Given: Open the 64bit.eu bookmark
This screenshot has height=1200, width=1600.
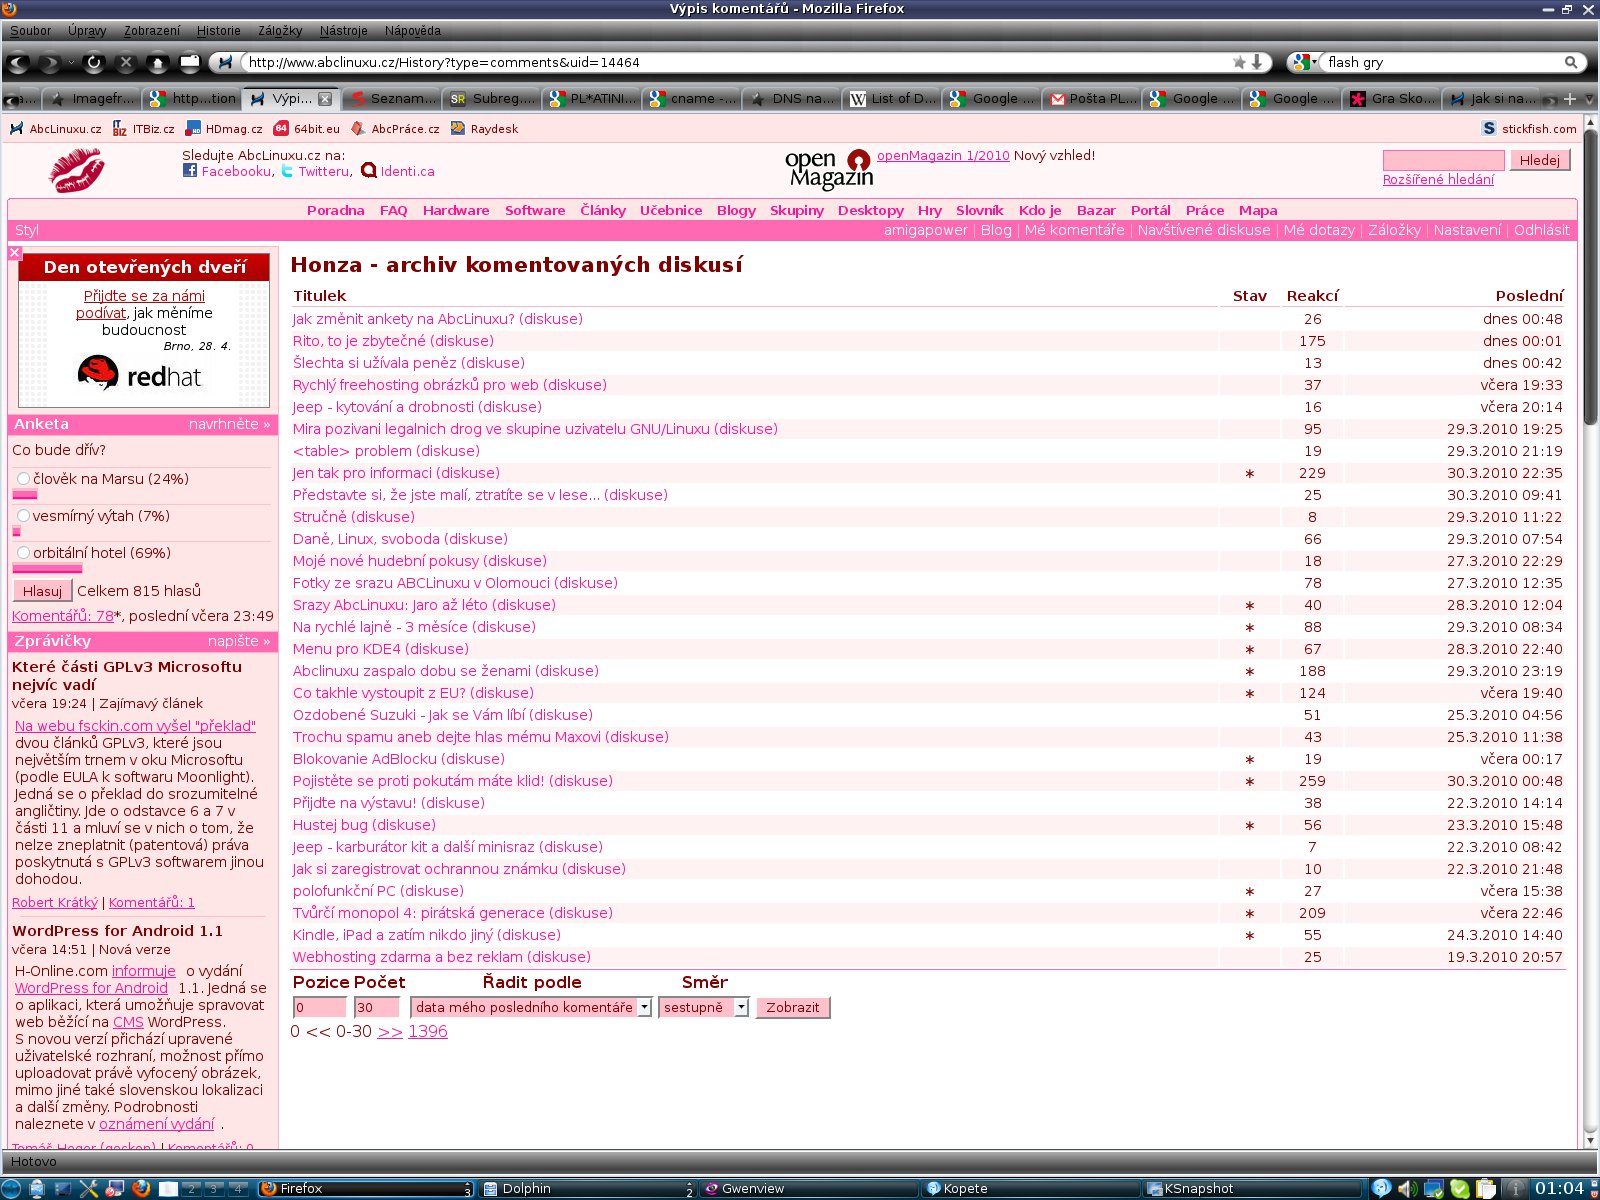Looking at the screenshot, I should coord(307,129).
